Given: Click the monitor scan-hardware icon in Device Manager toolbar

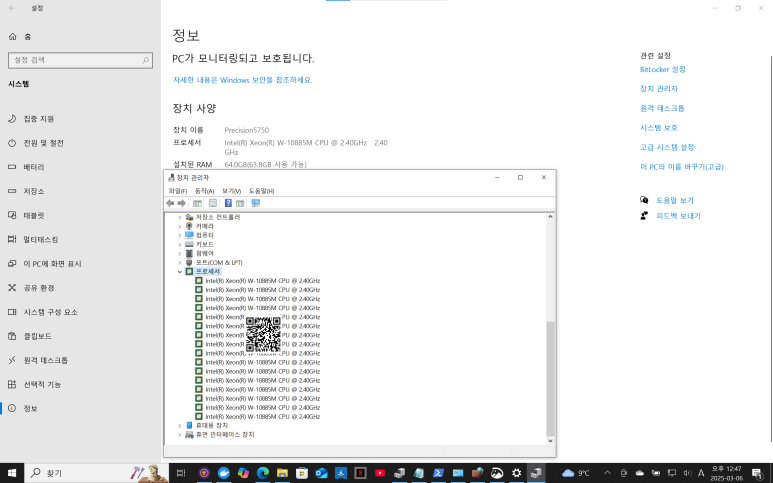Looking at the screenshot, I should pos(255,203).
